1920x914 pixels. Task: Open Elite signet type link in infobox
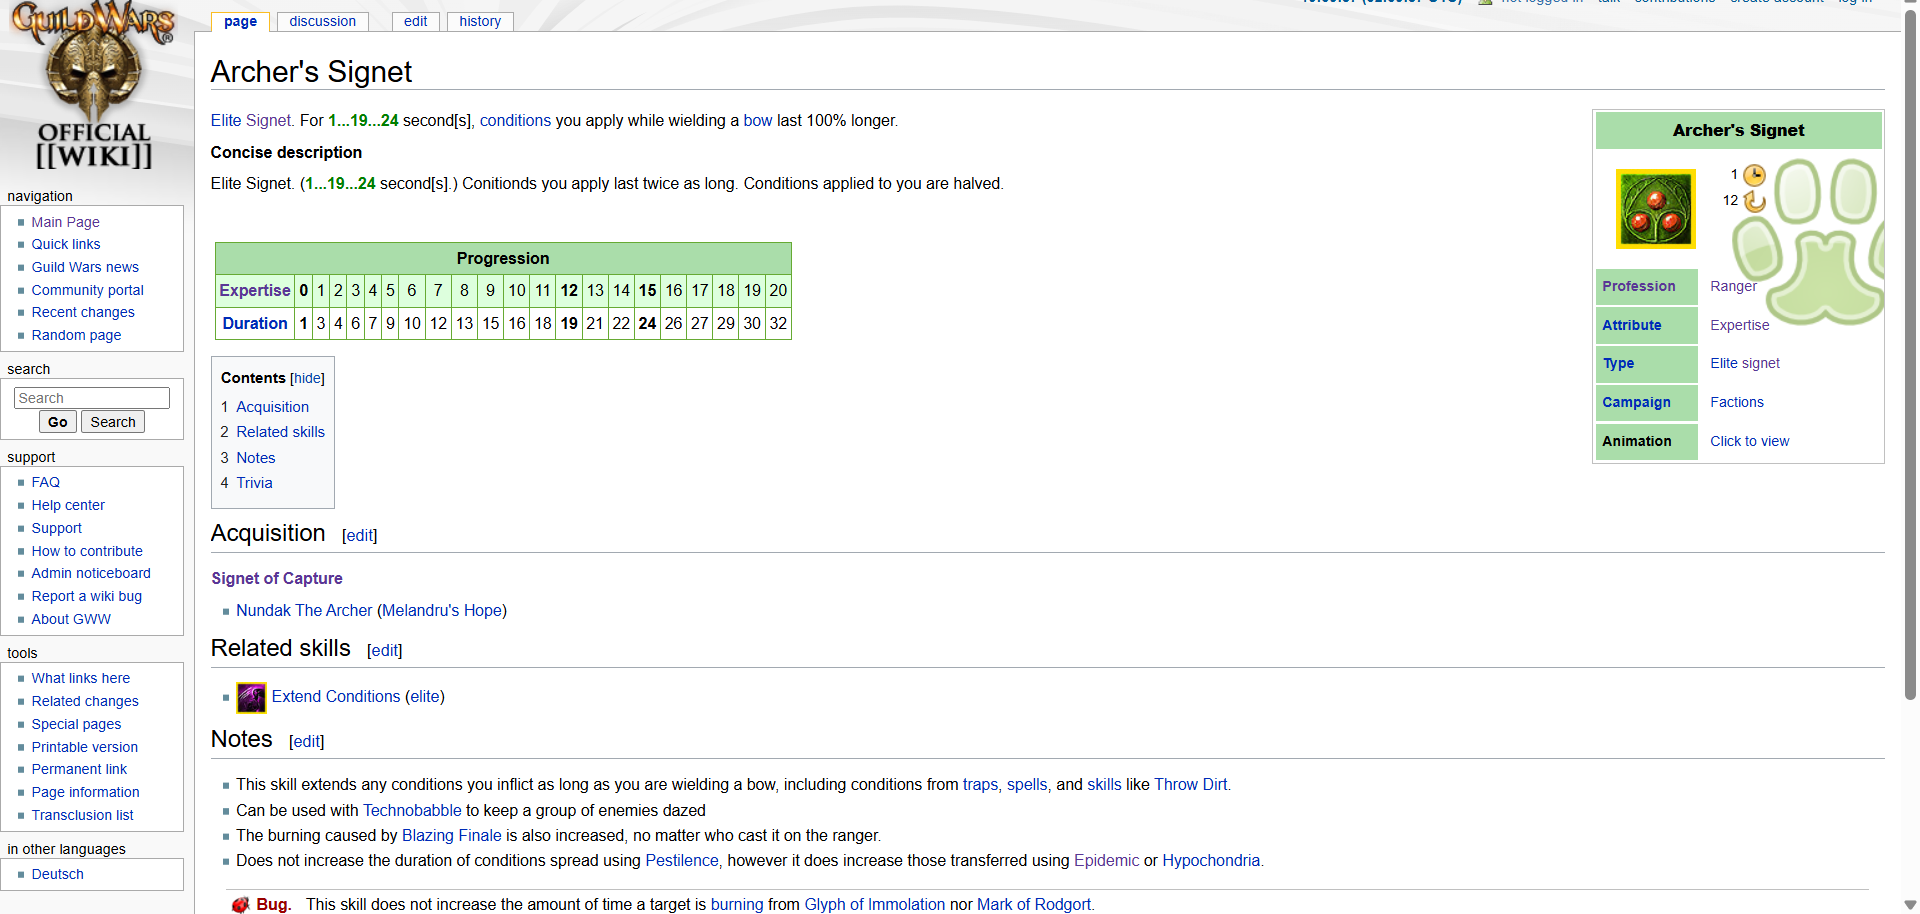point(1745,363)
